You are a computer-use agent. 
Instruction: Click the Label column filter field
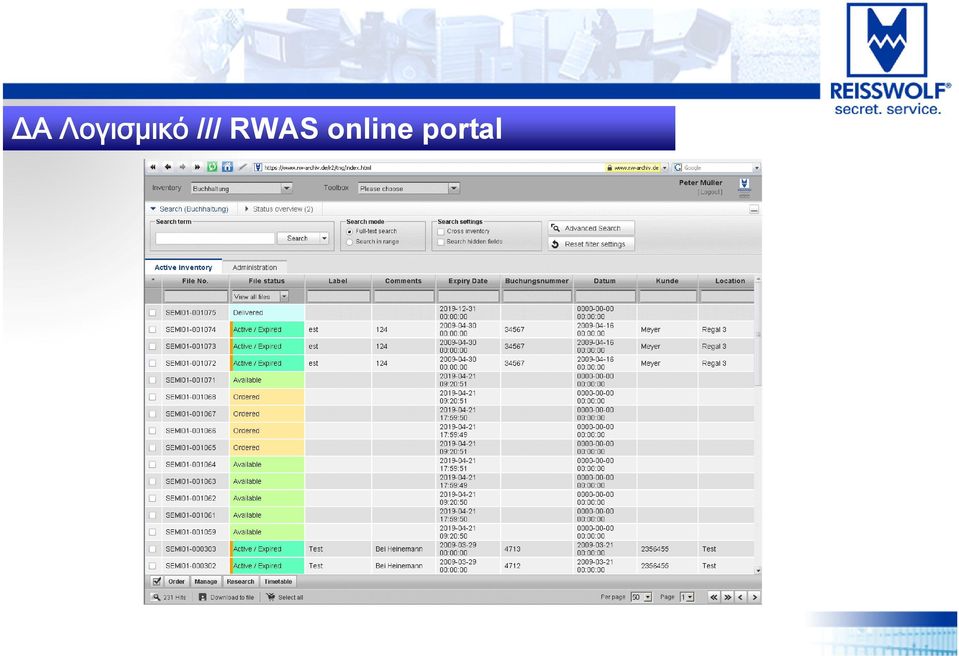click(338, 297)
